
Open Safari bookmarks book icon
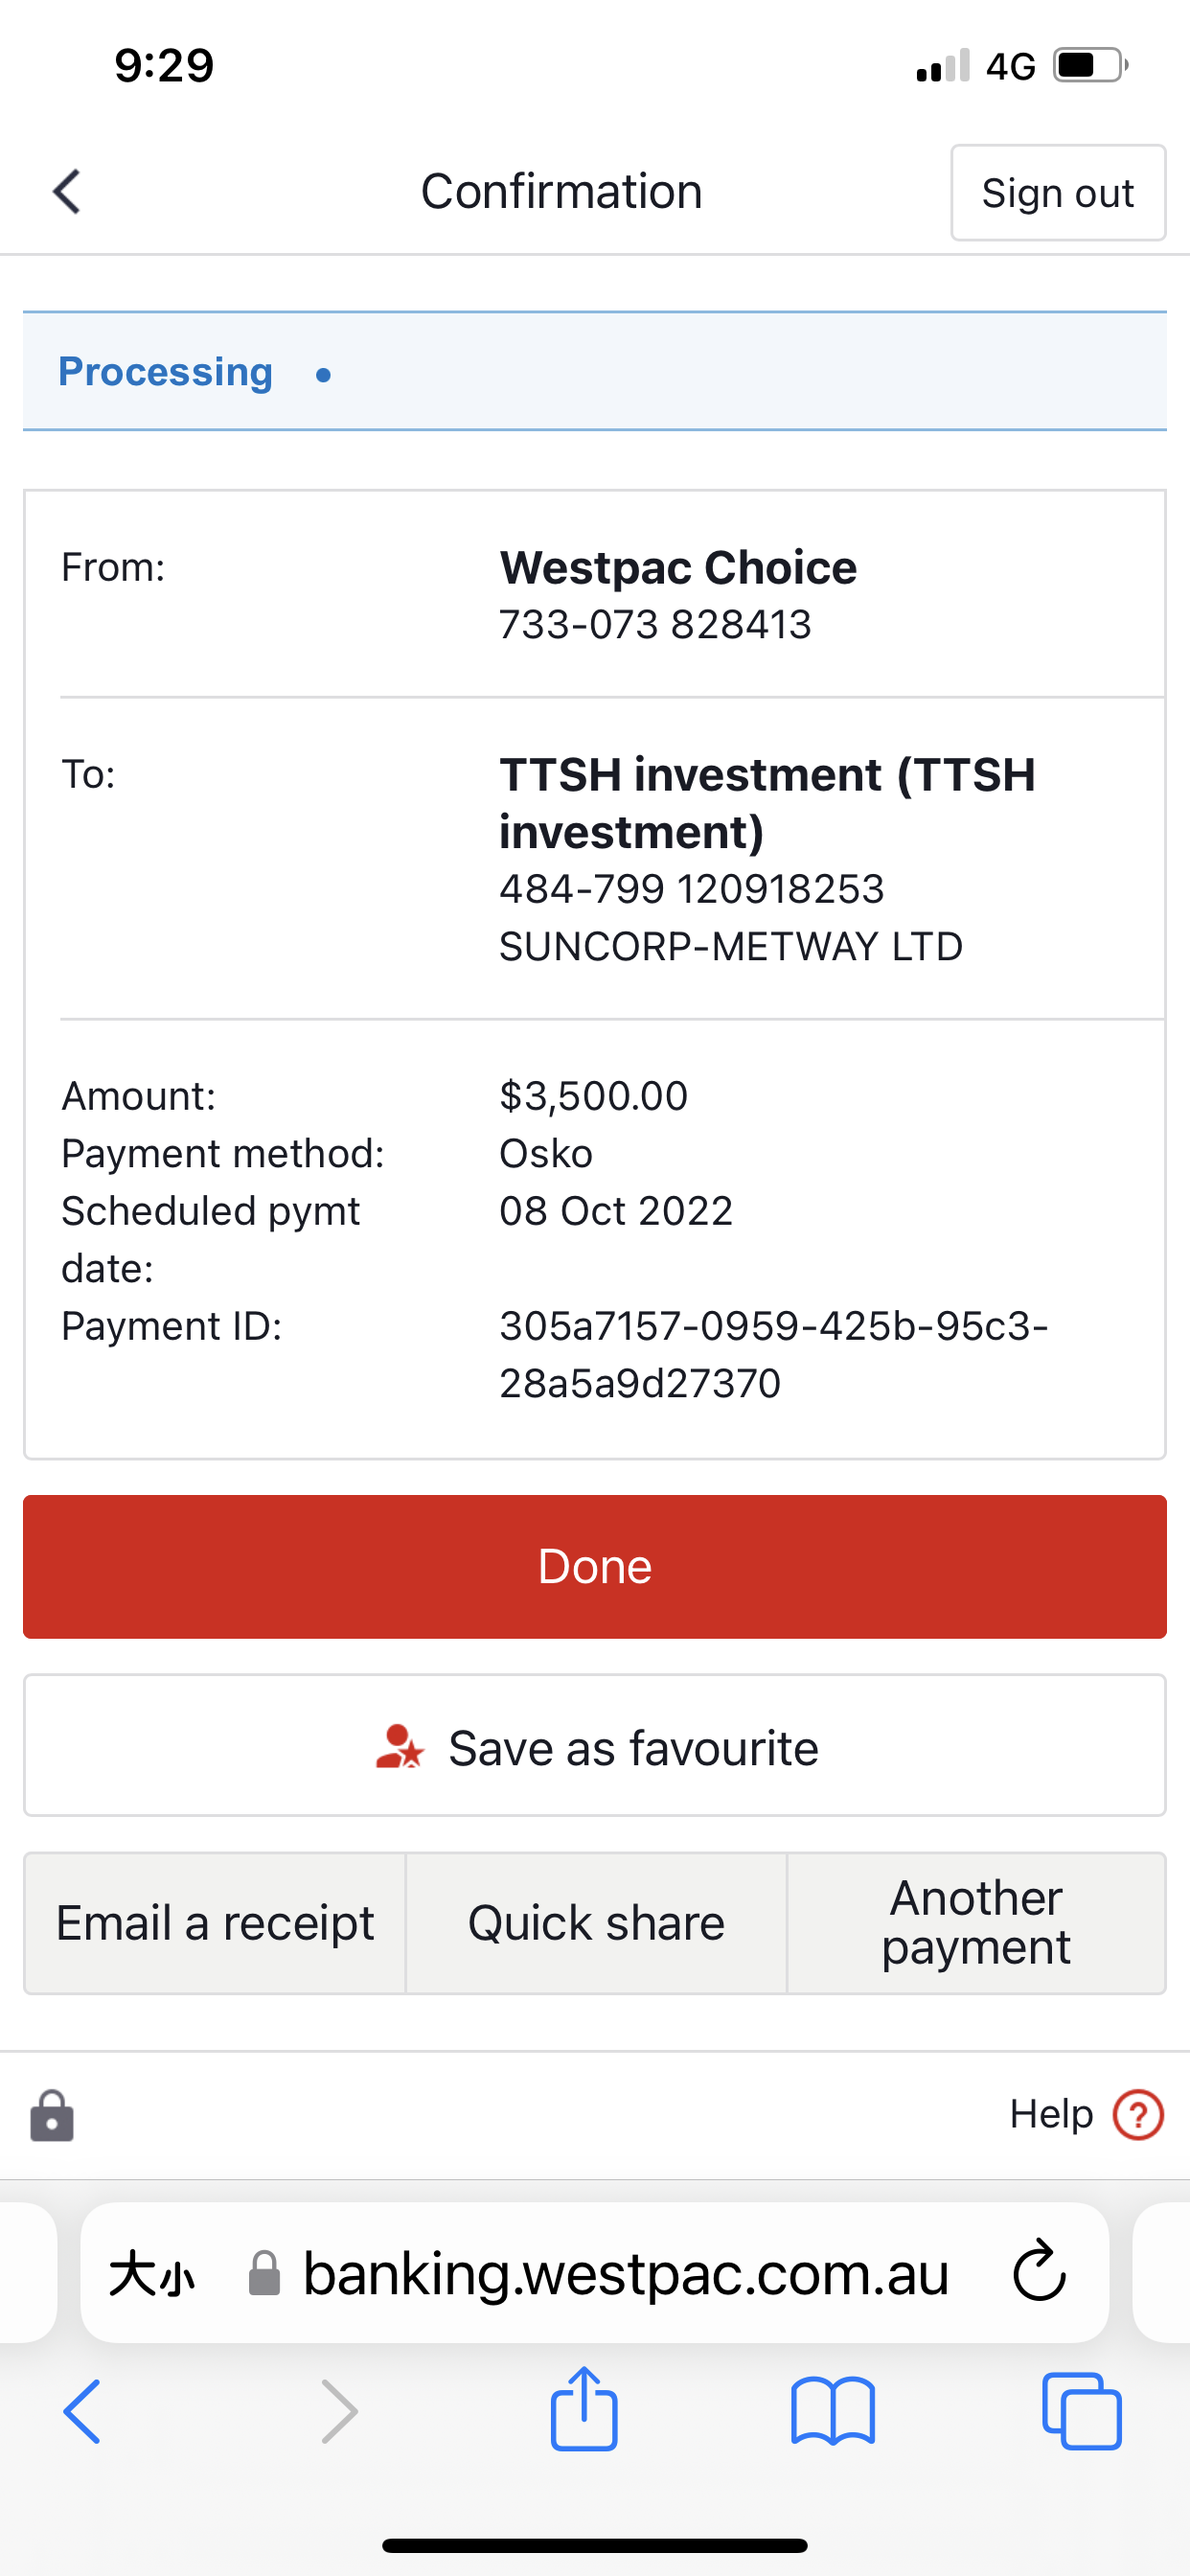833,2411
